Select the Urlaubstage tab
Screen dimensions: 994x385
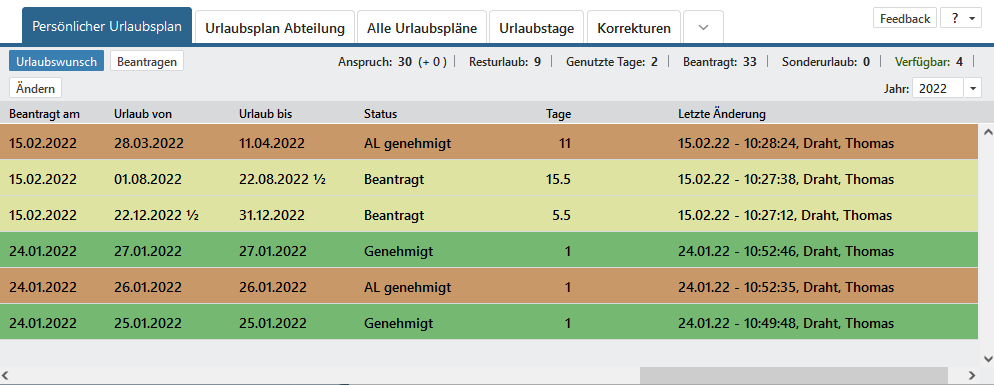[x=536, y=28]
